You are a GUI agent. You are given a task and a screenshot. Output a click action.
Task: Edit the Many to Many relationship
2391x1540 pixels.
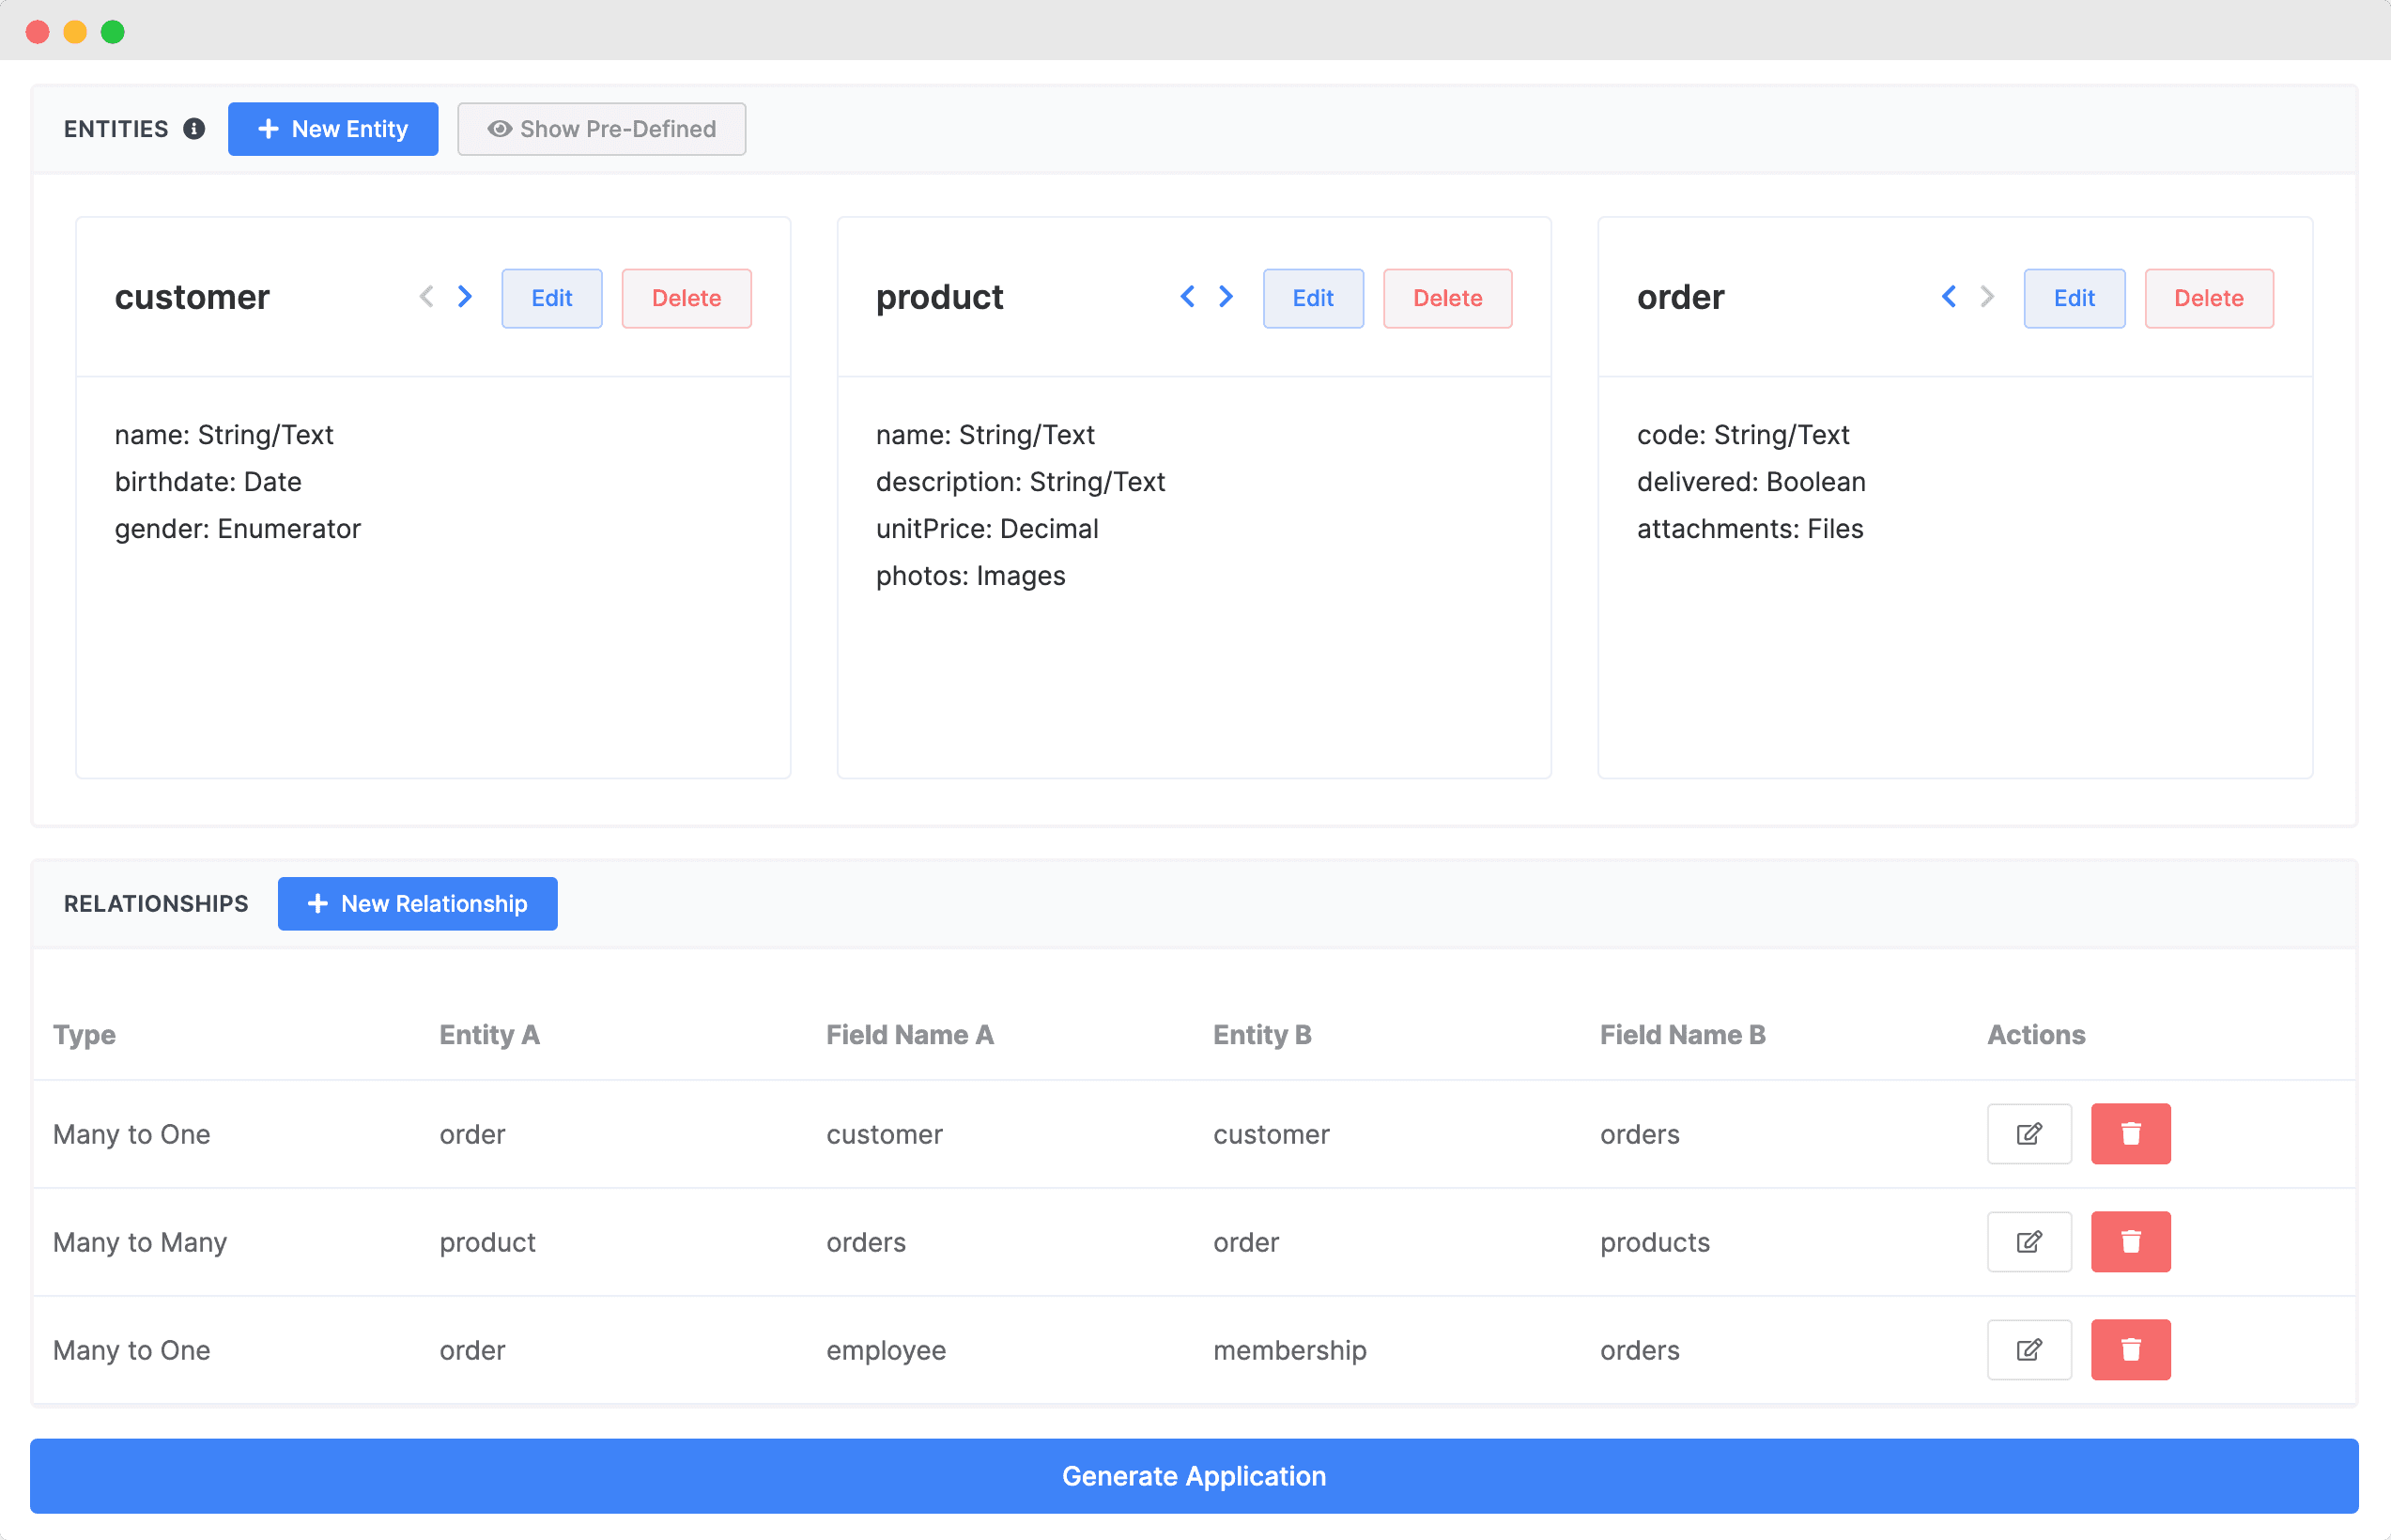click(x=2028, y=1242)
